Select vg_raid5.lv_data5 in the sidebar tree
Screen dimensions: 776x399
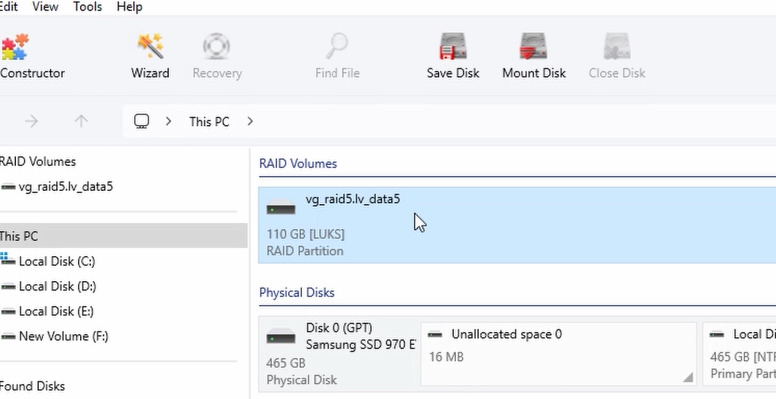65,187
